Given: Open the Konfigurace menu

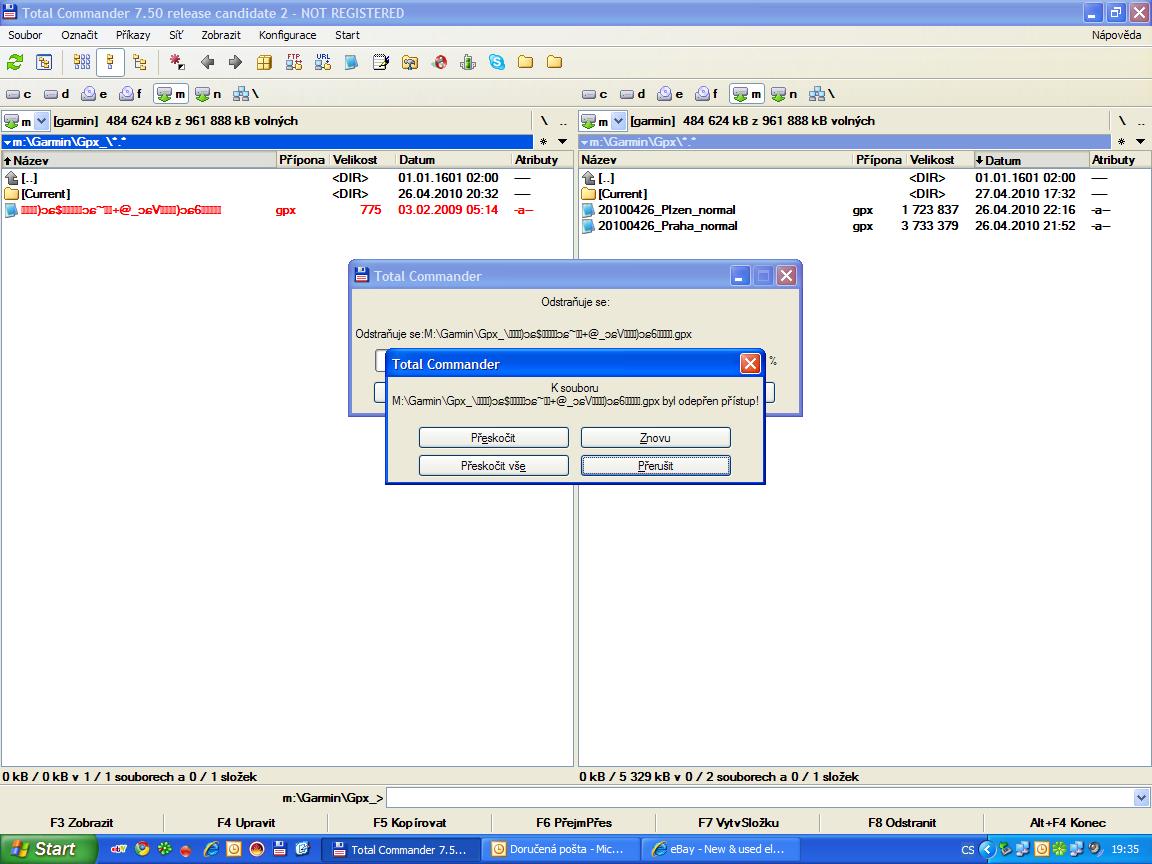Looking at the screenshot, I should coord(287,35).
